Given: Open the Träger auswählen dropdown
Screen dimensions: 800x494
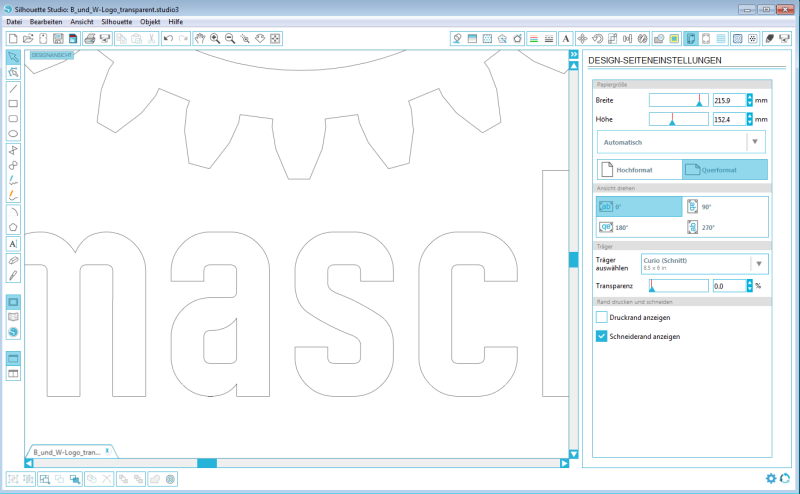Looking at the screenshot, I should 705,264.
